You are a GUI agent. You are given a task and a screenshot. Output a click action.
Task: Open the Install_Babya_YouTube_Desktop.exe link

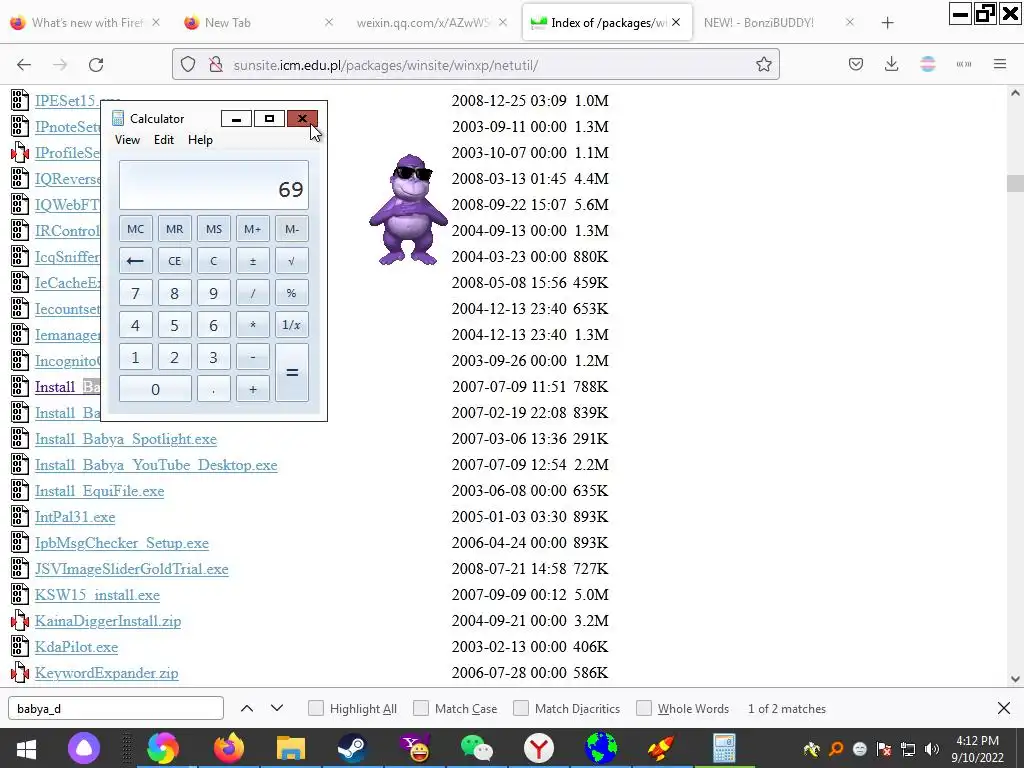156,465
